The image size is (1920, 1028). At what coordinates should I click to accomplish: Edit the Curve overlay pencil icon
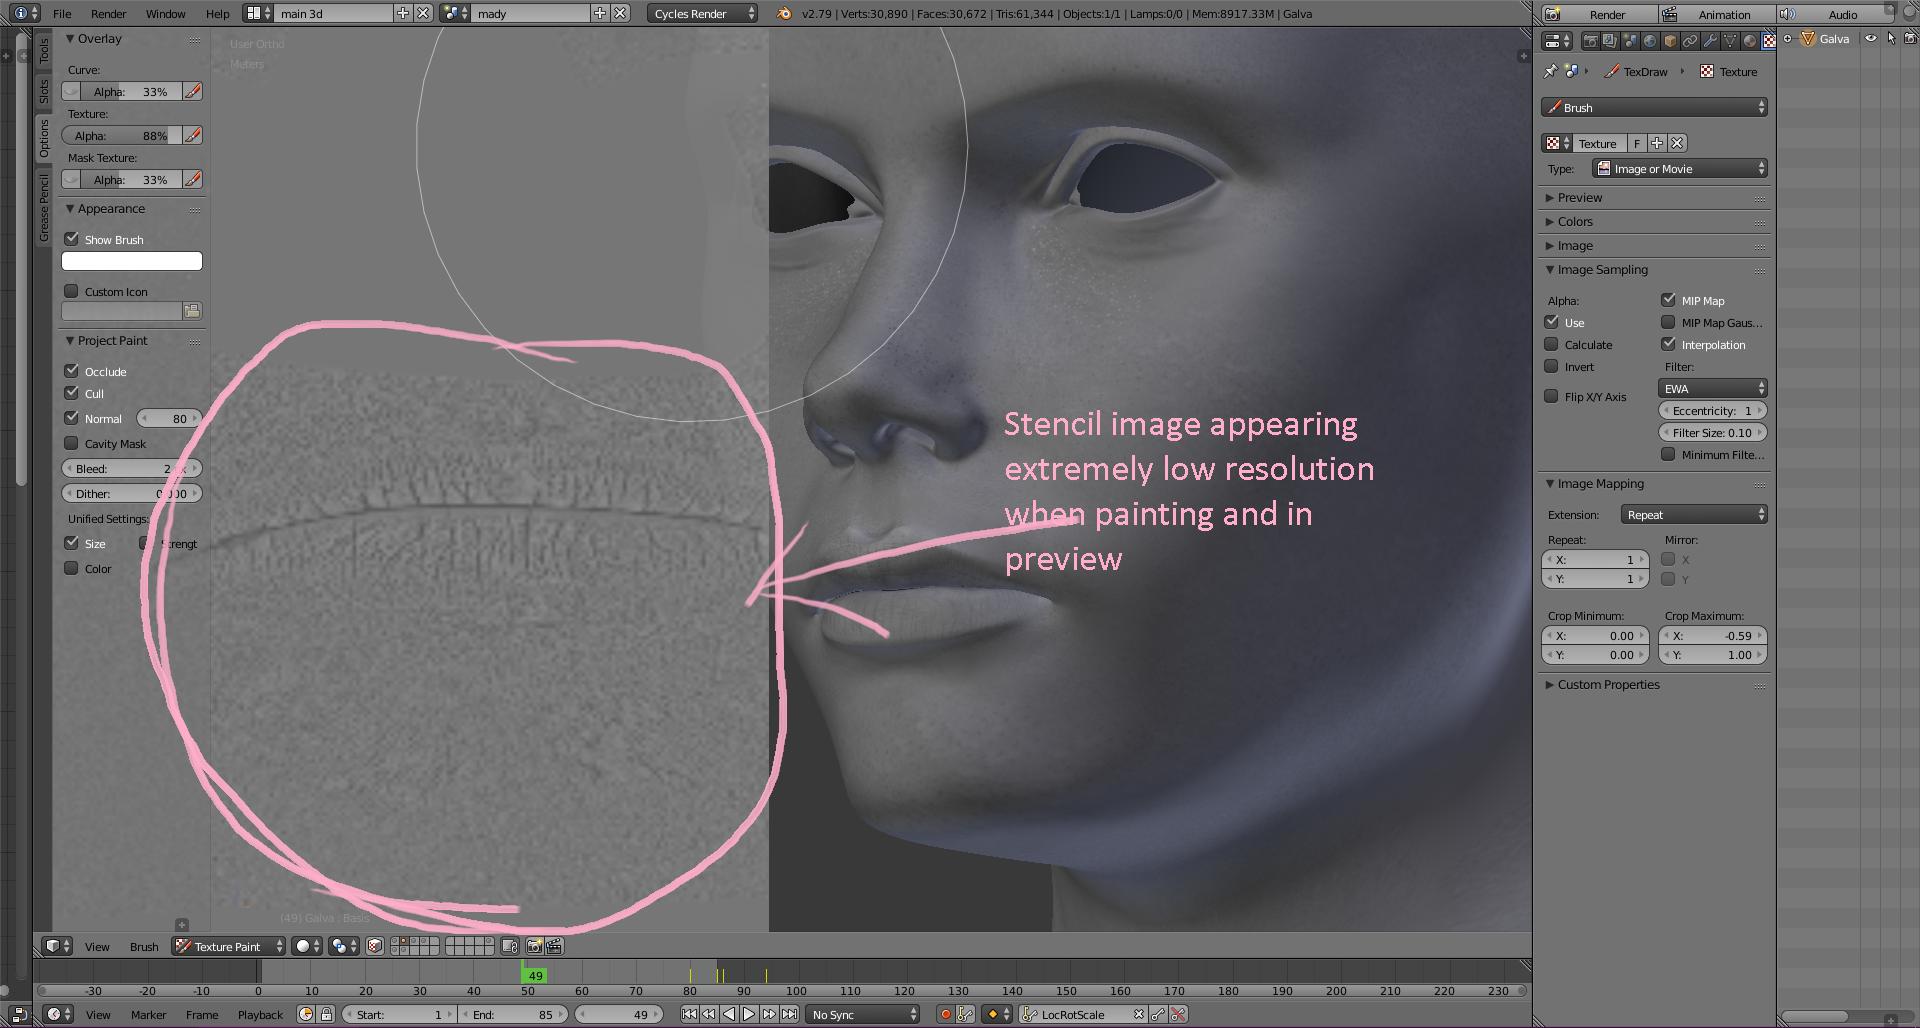tap(193, 91)
